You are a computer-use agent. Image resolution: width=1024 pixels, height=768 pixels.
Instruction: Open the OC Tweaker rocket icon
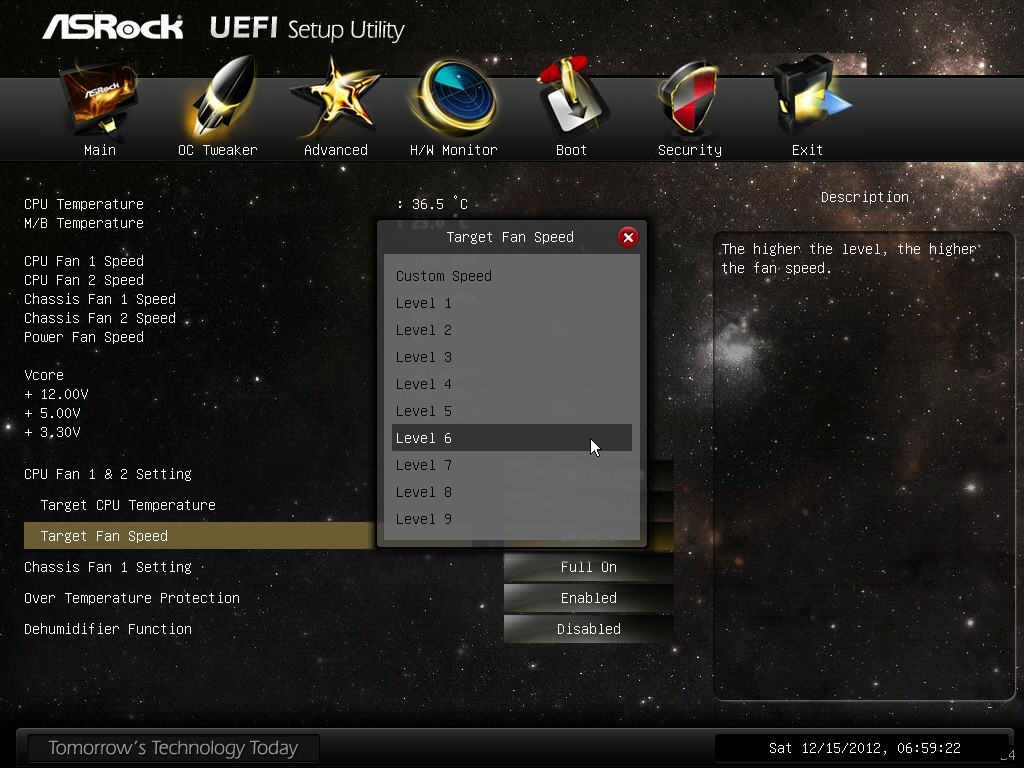pyautogui.click(x=221, y=98)
